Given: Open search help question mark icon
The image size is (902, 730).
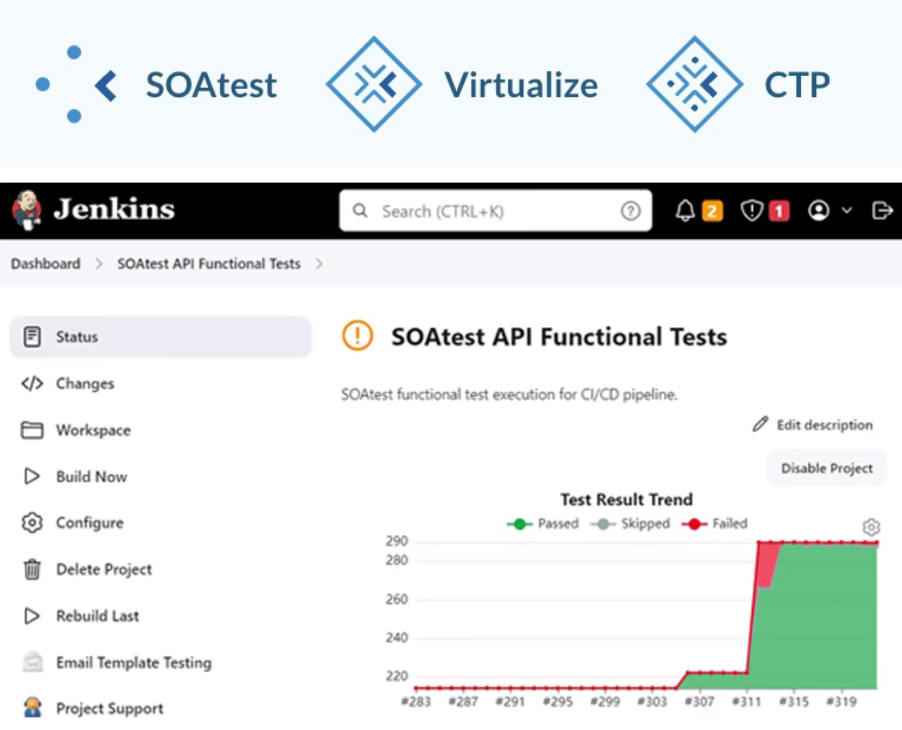Looking at the screenshot, I should tap(630, 211).
